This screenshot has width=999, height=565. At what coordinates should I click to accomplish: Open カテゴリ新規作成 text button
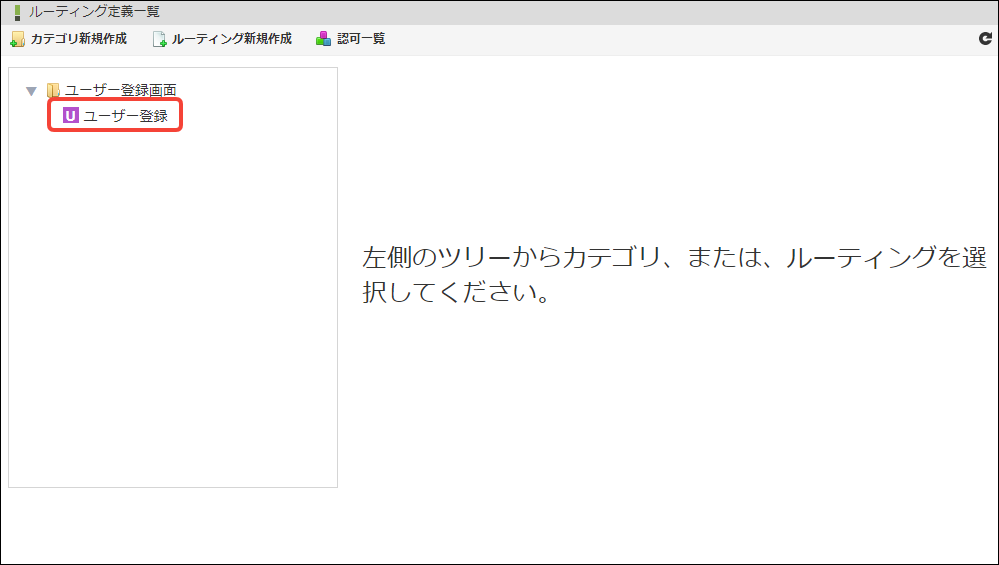tap(78, 39)
